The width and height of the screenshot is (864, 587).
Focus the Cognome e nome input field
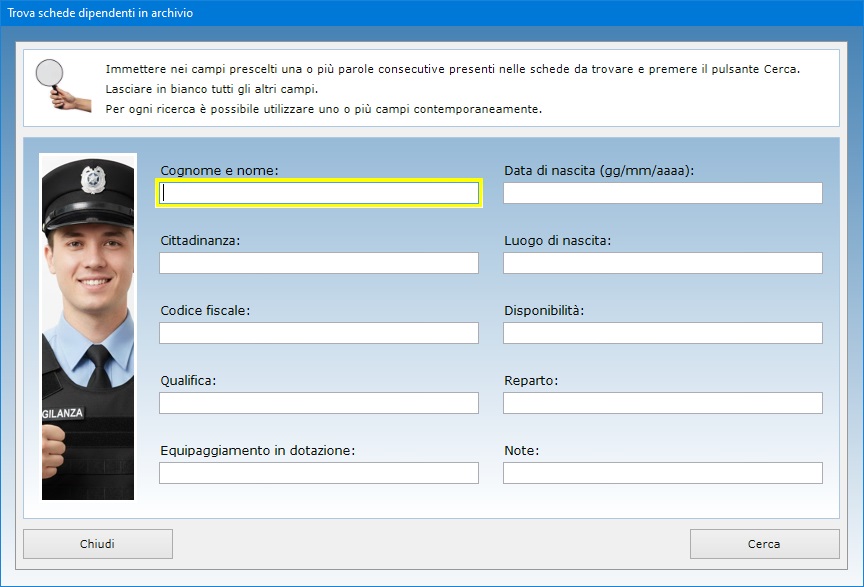click(319, 193)
